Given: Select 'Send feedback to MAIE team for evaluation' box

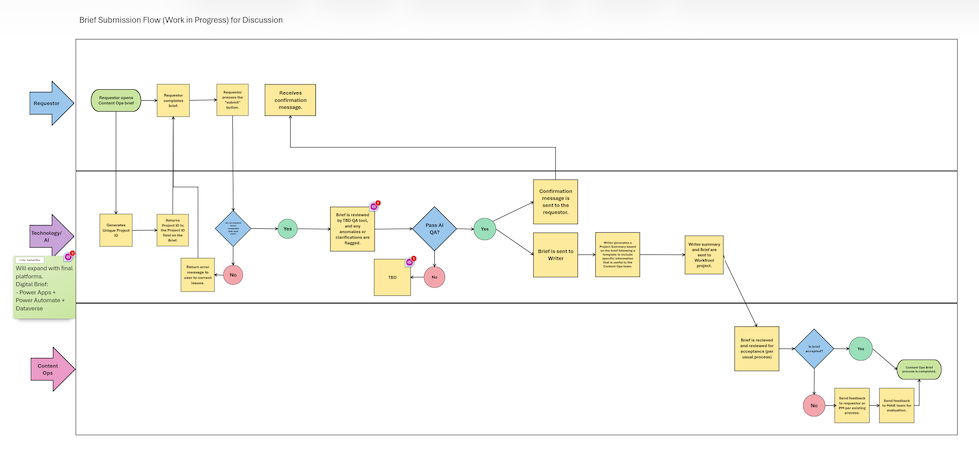Looking at the screenshot, I should point(898,405).
